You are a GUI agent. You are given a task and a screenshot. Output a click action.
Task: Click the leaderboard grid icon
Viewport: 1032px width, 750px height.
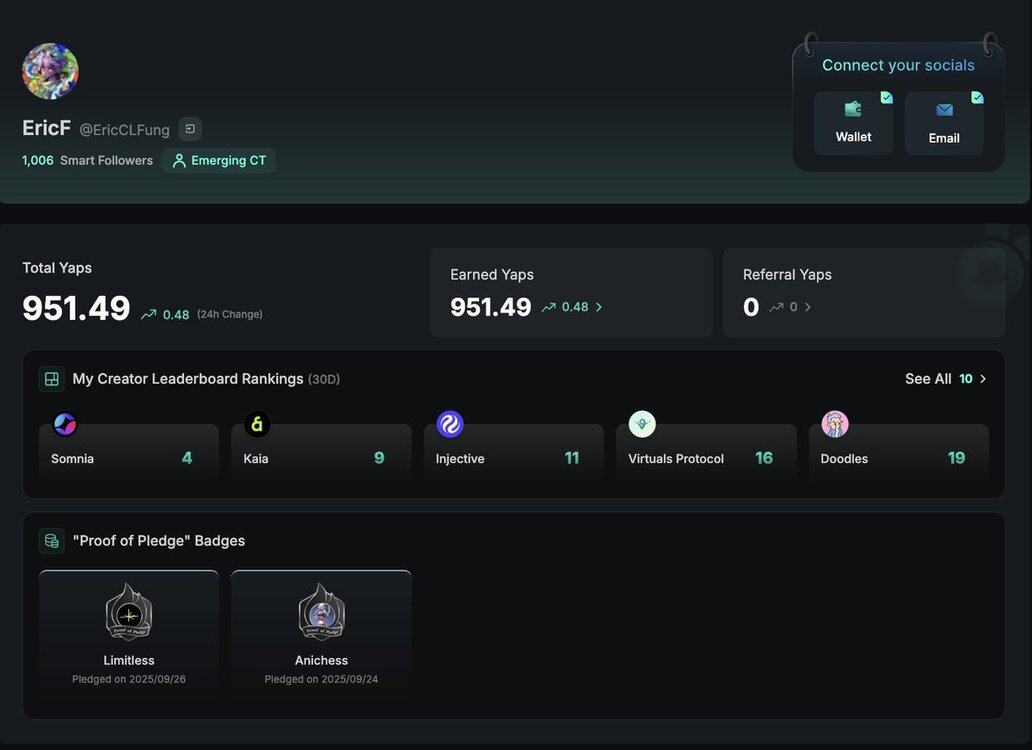click(52, 379)
